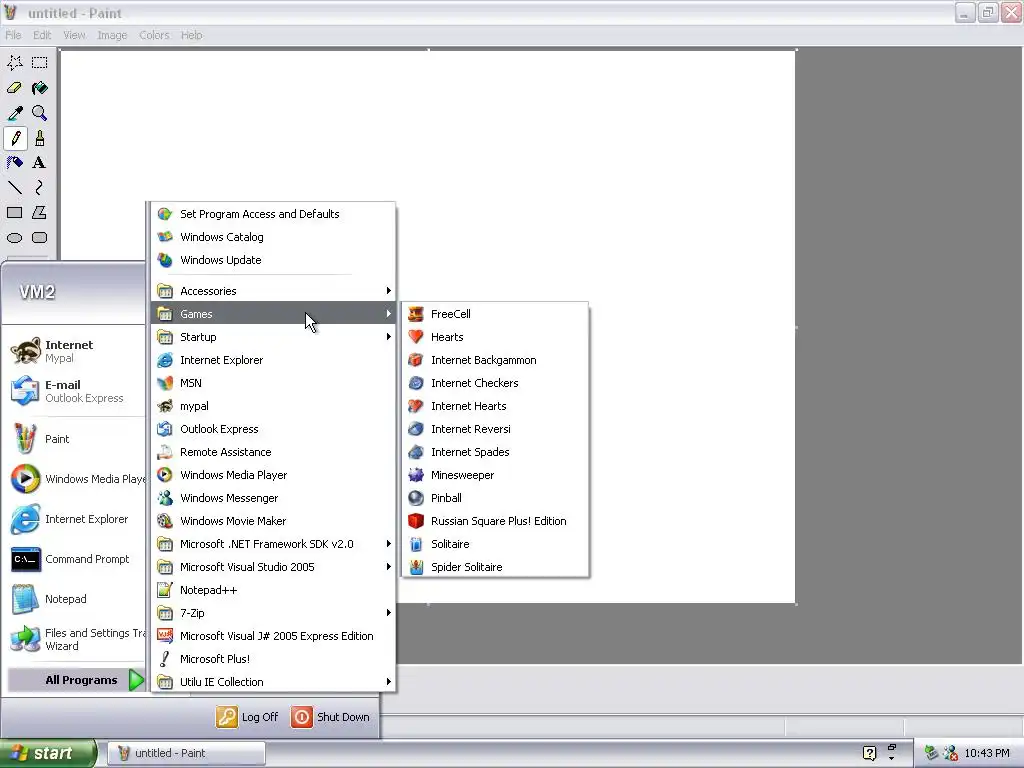Open MSN from All Programs
This screenshot has width=1024, height=768.
pyautogui.click(x=273, y=383)
